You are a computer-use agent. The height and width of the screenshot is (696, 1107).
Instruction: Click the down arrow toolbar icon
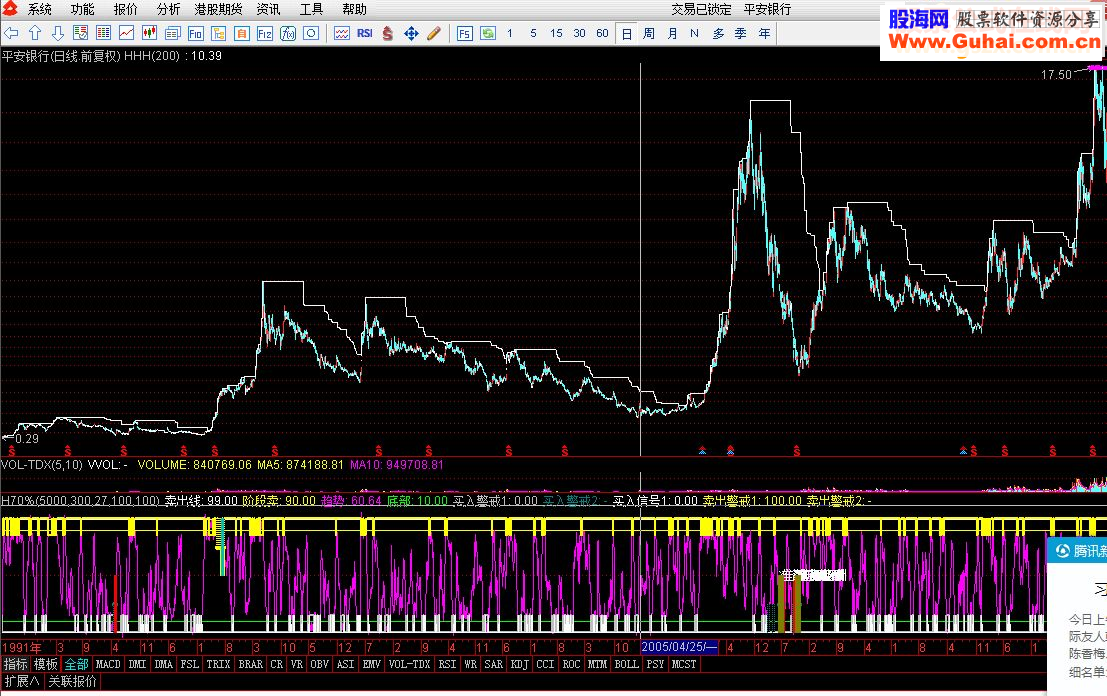pyautogui.click(x=58, y=33)
